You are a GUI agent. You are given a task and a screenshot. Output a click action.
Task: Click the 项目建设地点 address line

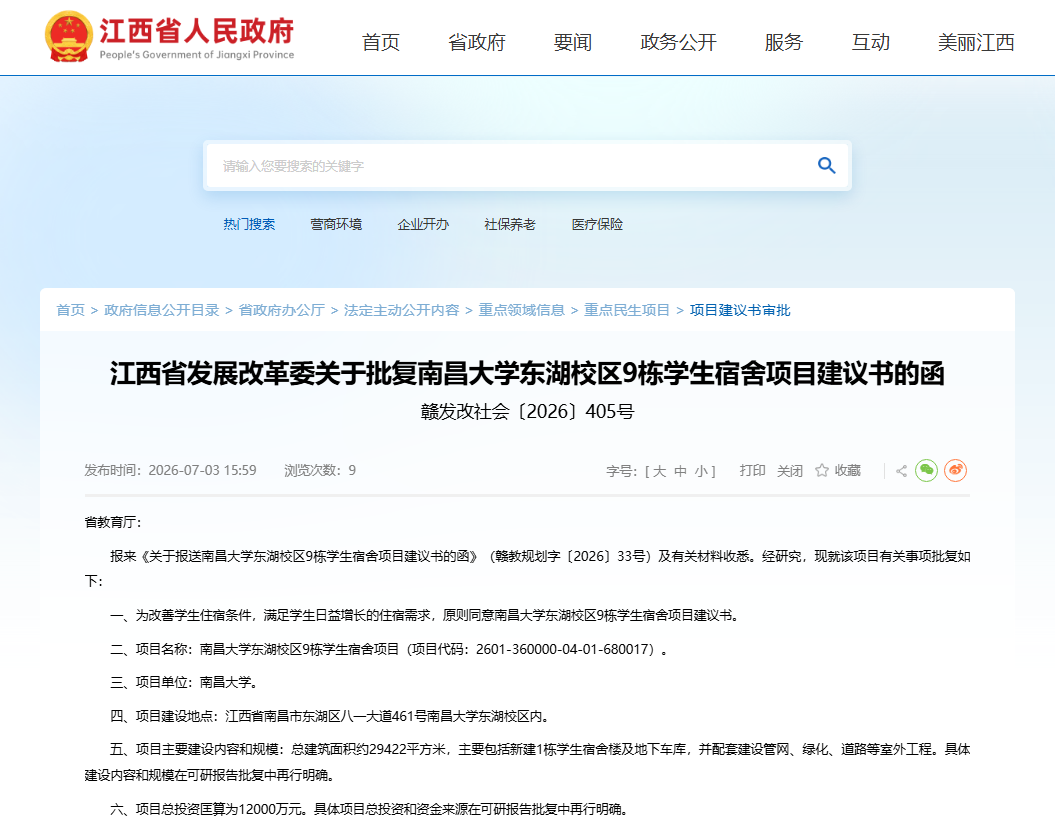pyautogui.click(x=330, y=716)
